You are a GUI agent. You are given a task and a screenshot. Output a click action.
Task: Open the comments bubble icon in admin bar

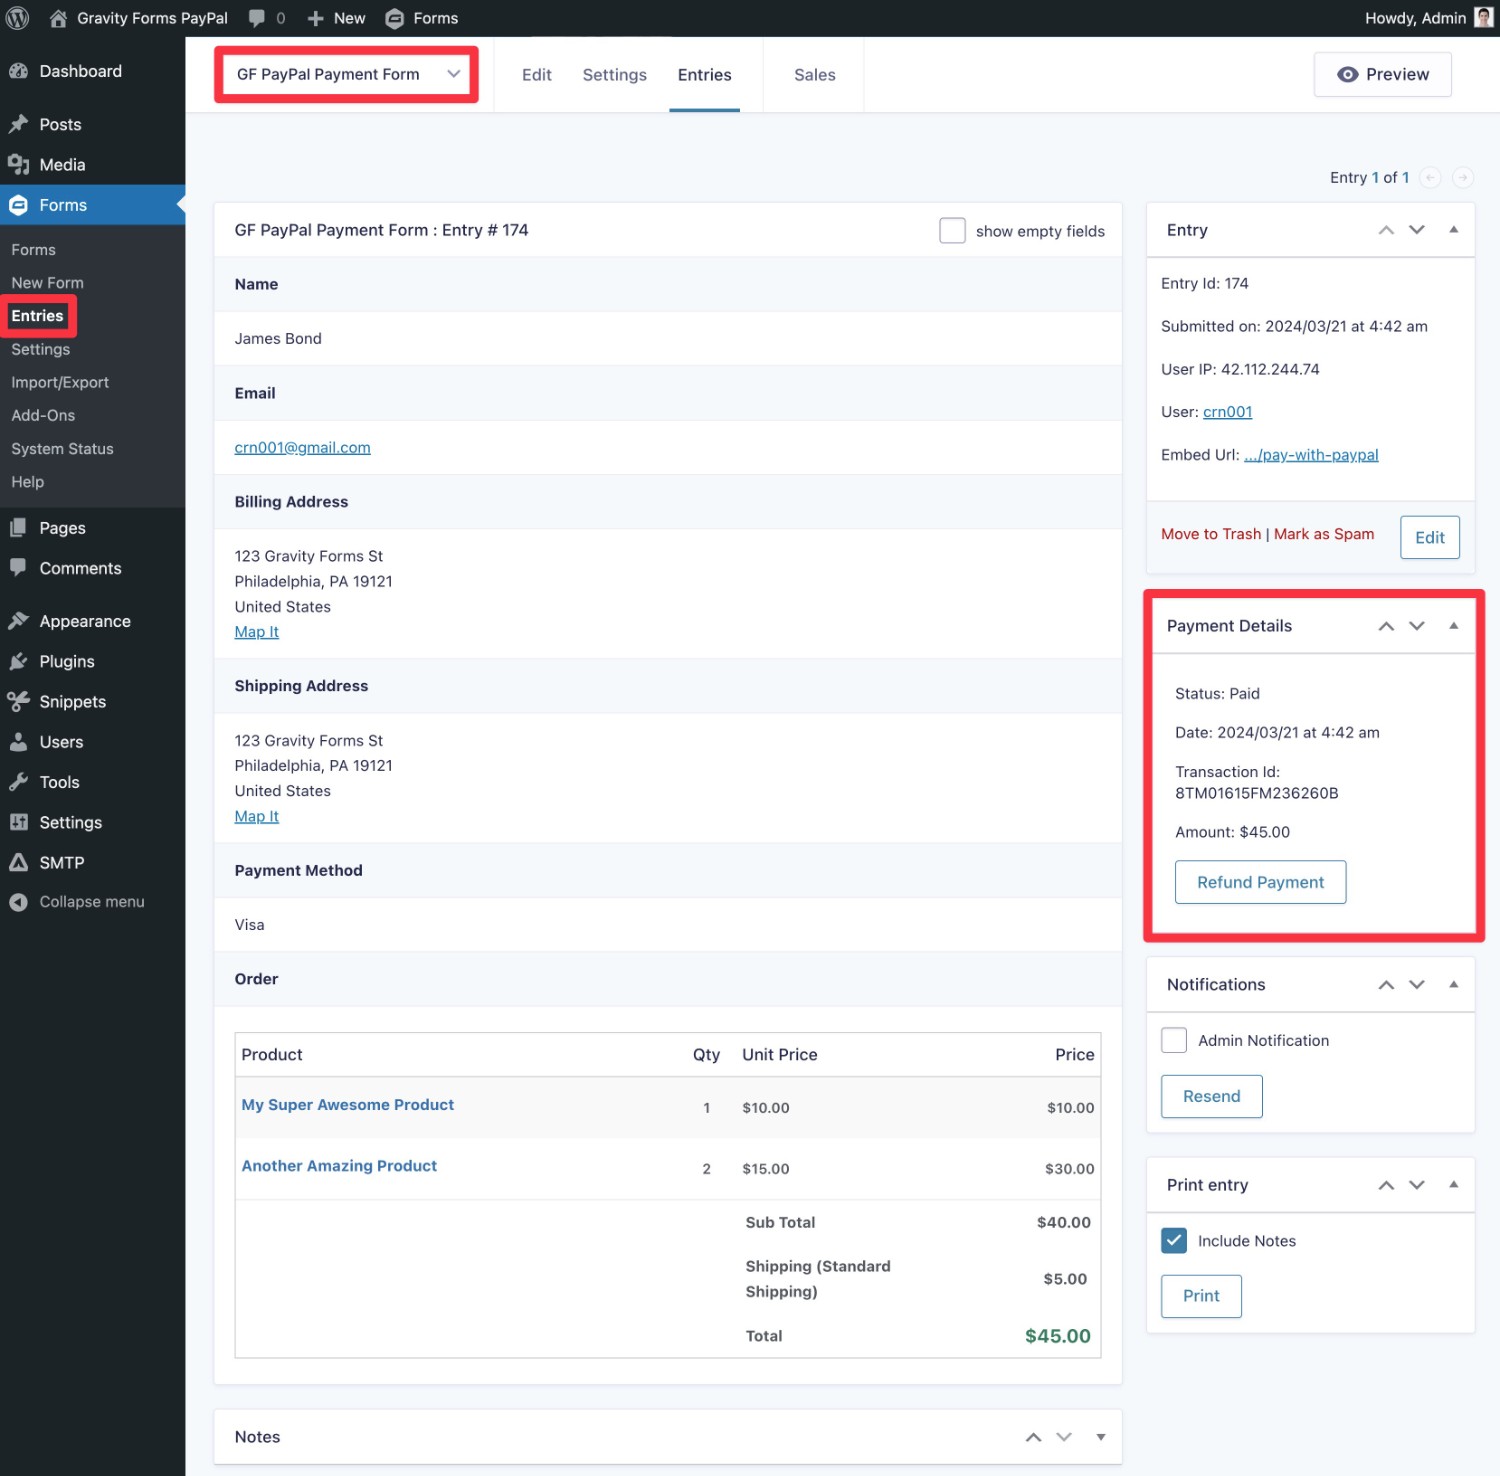click(257, 18)
